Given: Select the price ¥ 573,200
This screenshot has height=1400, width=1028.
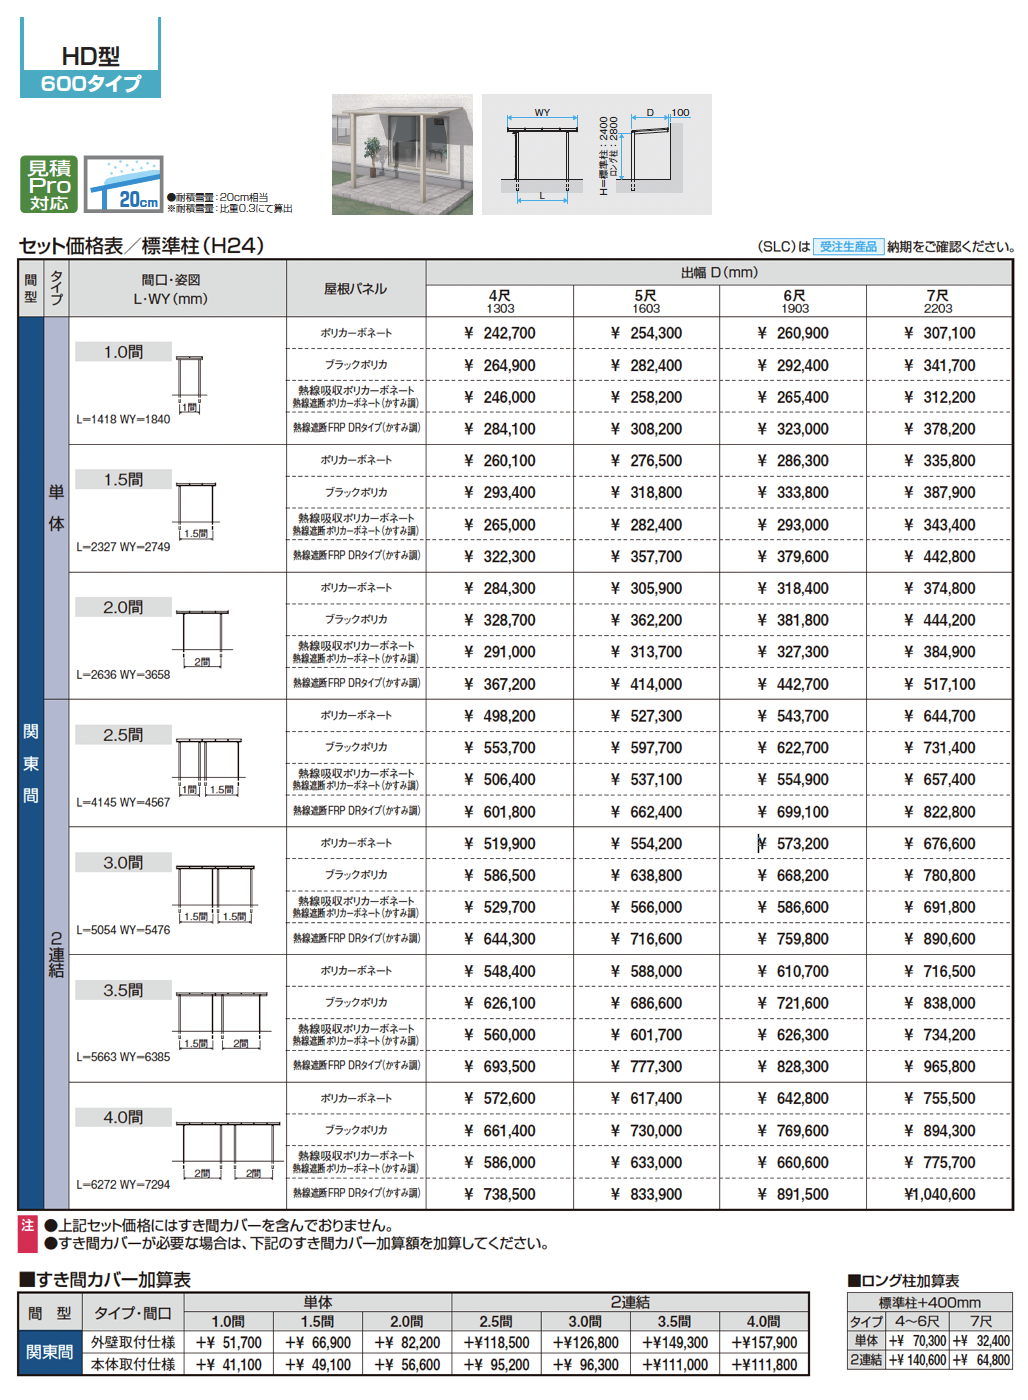Looking at the screenshot, I should tap(793, 844).
